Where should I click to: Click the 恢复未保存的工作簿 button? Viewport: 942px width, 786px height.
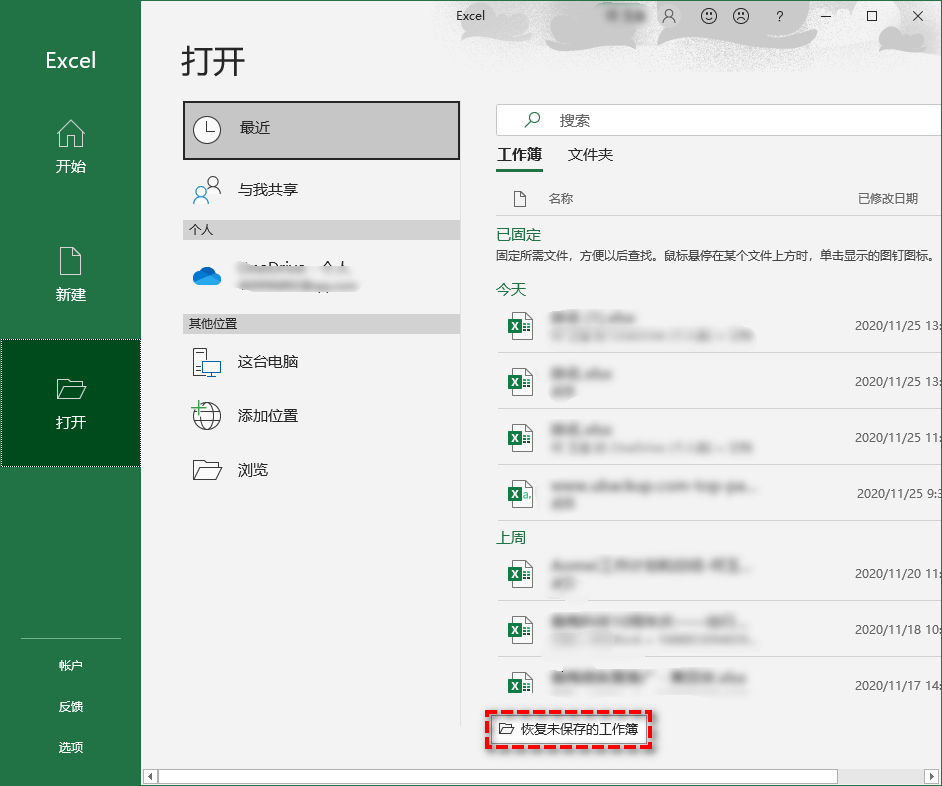click(568, 730)
